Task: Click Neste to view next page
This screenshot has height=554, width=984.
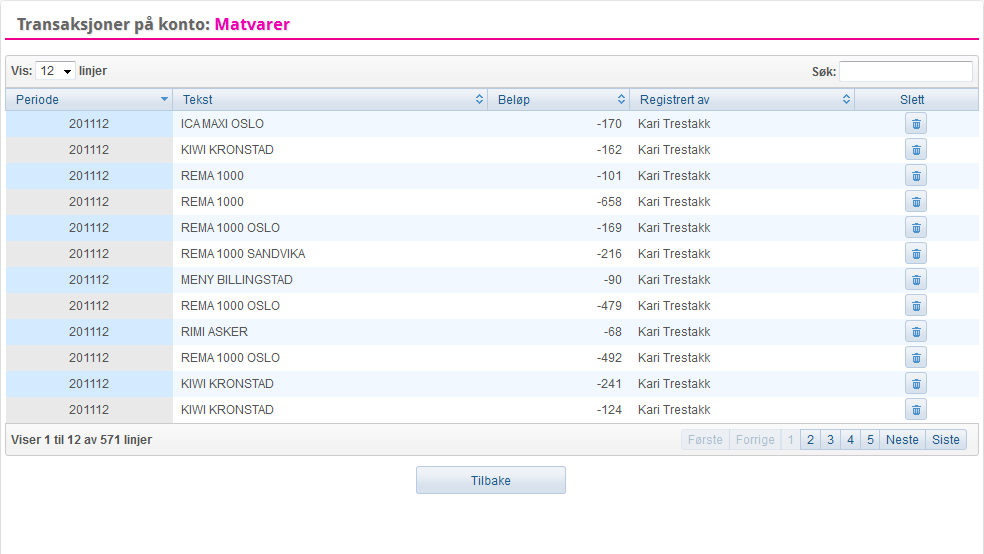Action: [x=902, y=440]
